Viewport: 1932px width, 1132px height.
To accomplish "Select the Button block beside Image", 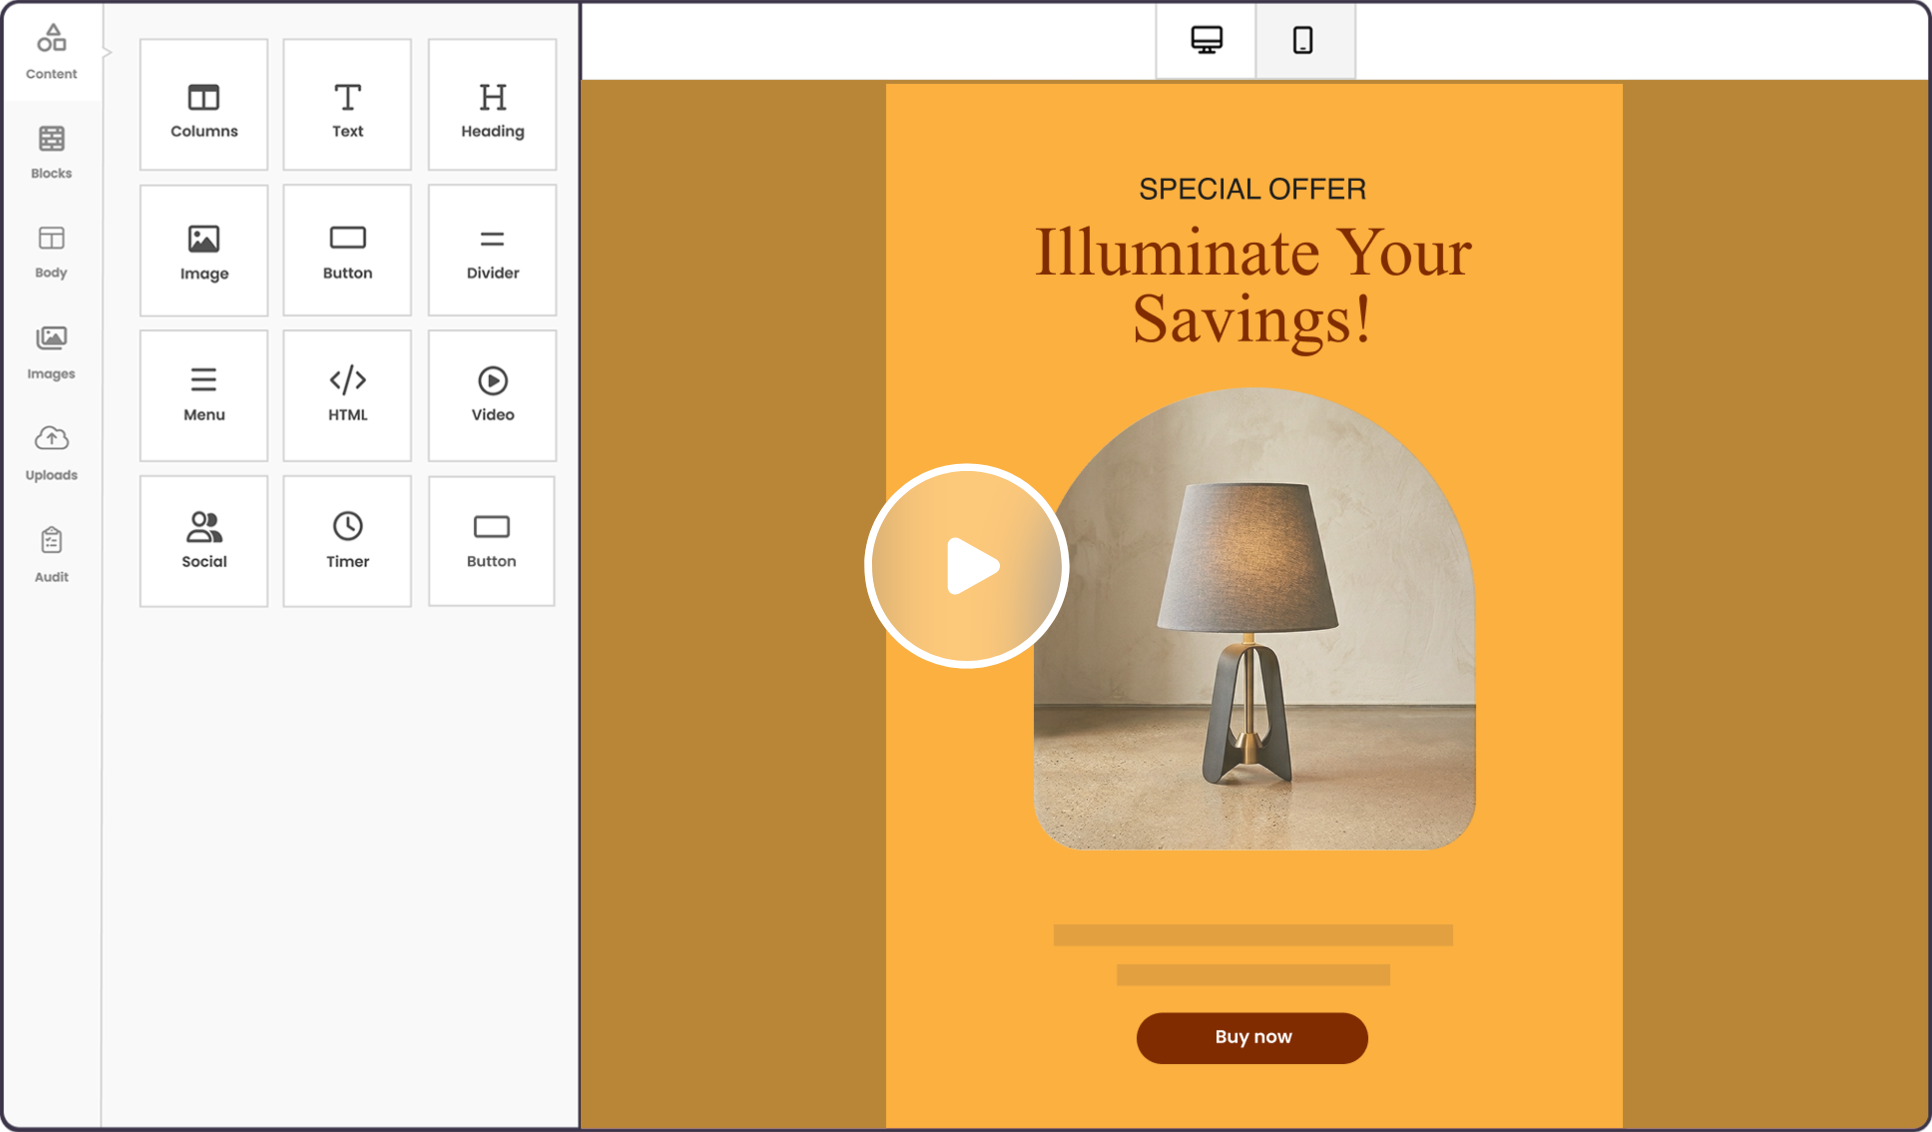I will 347,250.
